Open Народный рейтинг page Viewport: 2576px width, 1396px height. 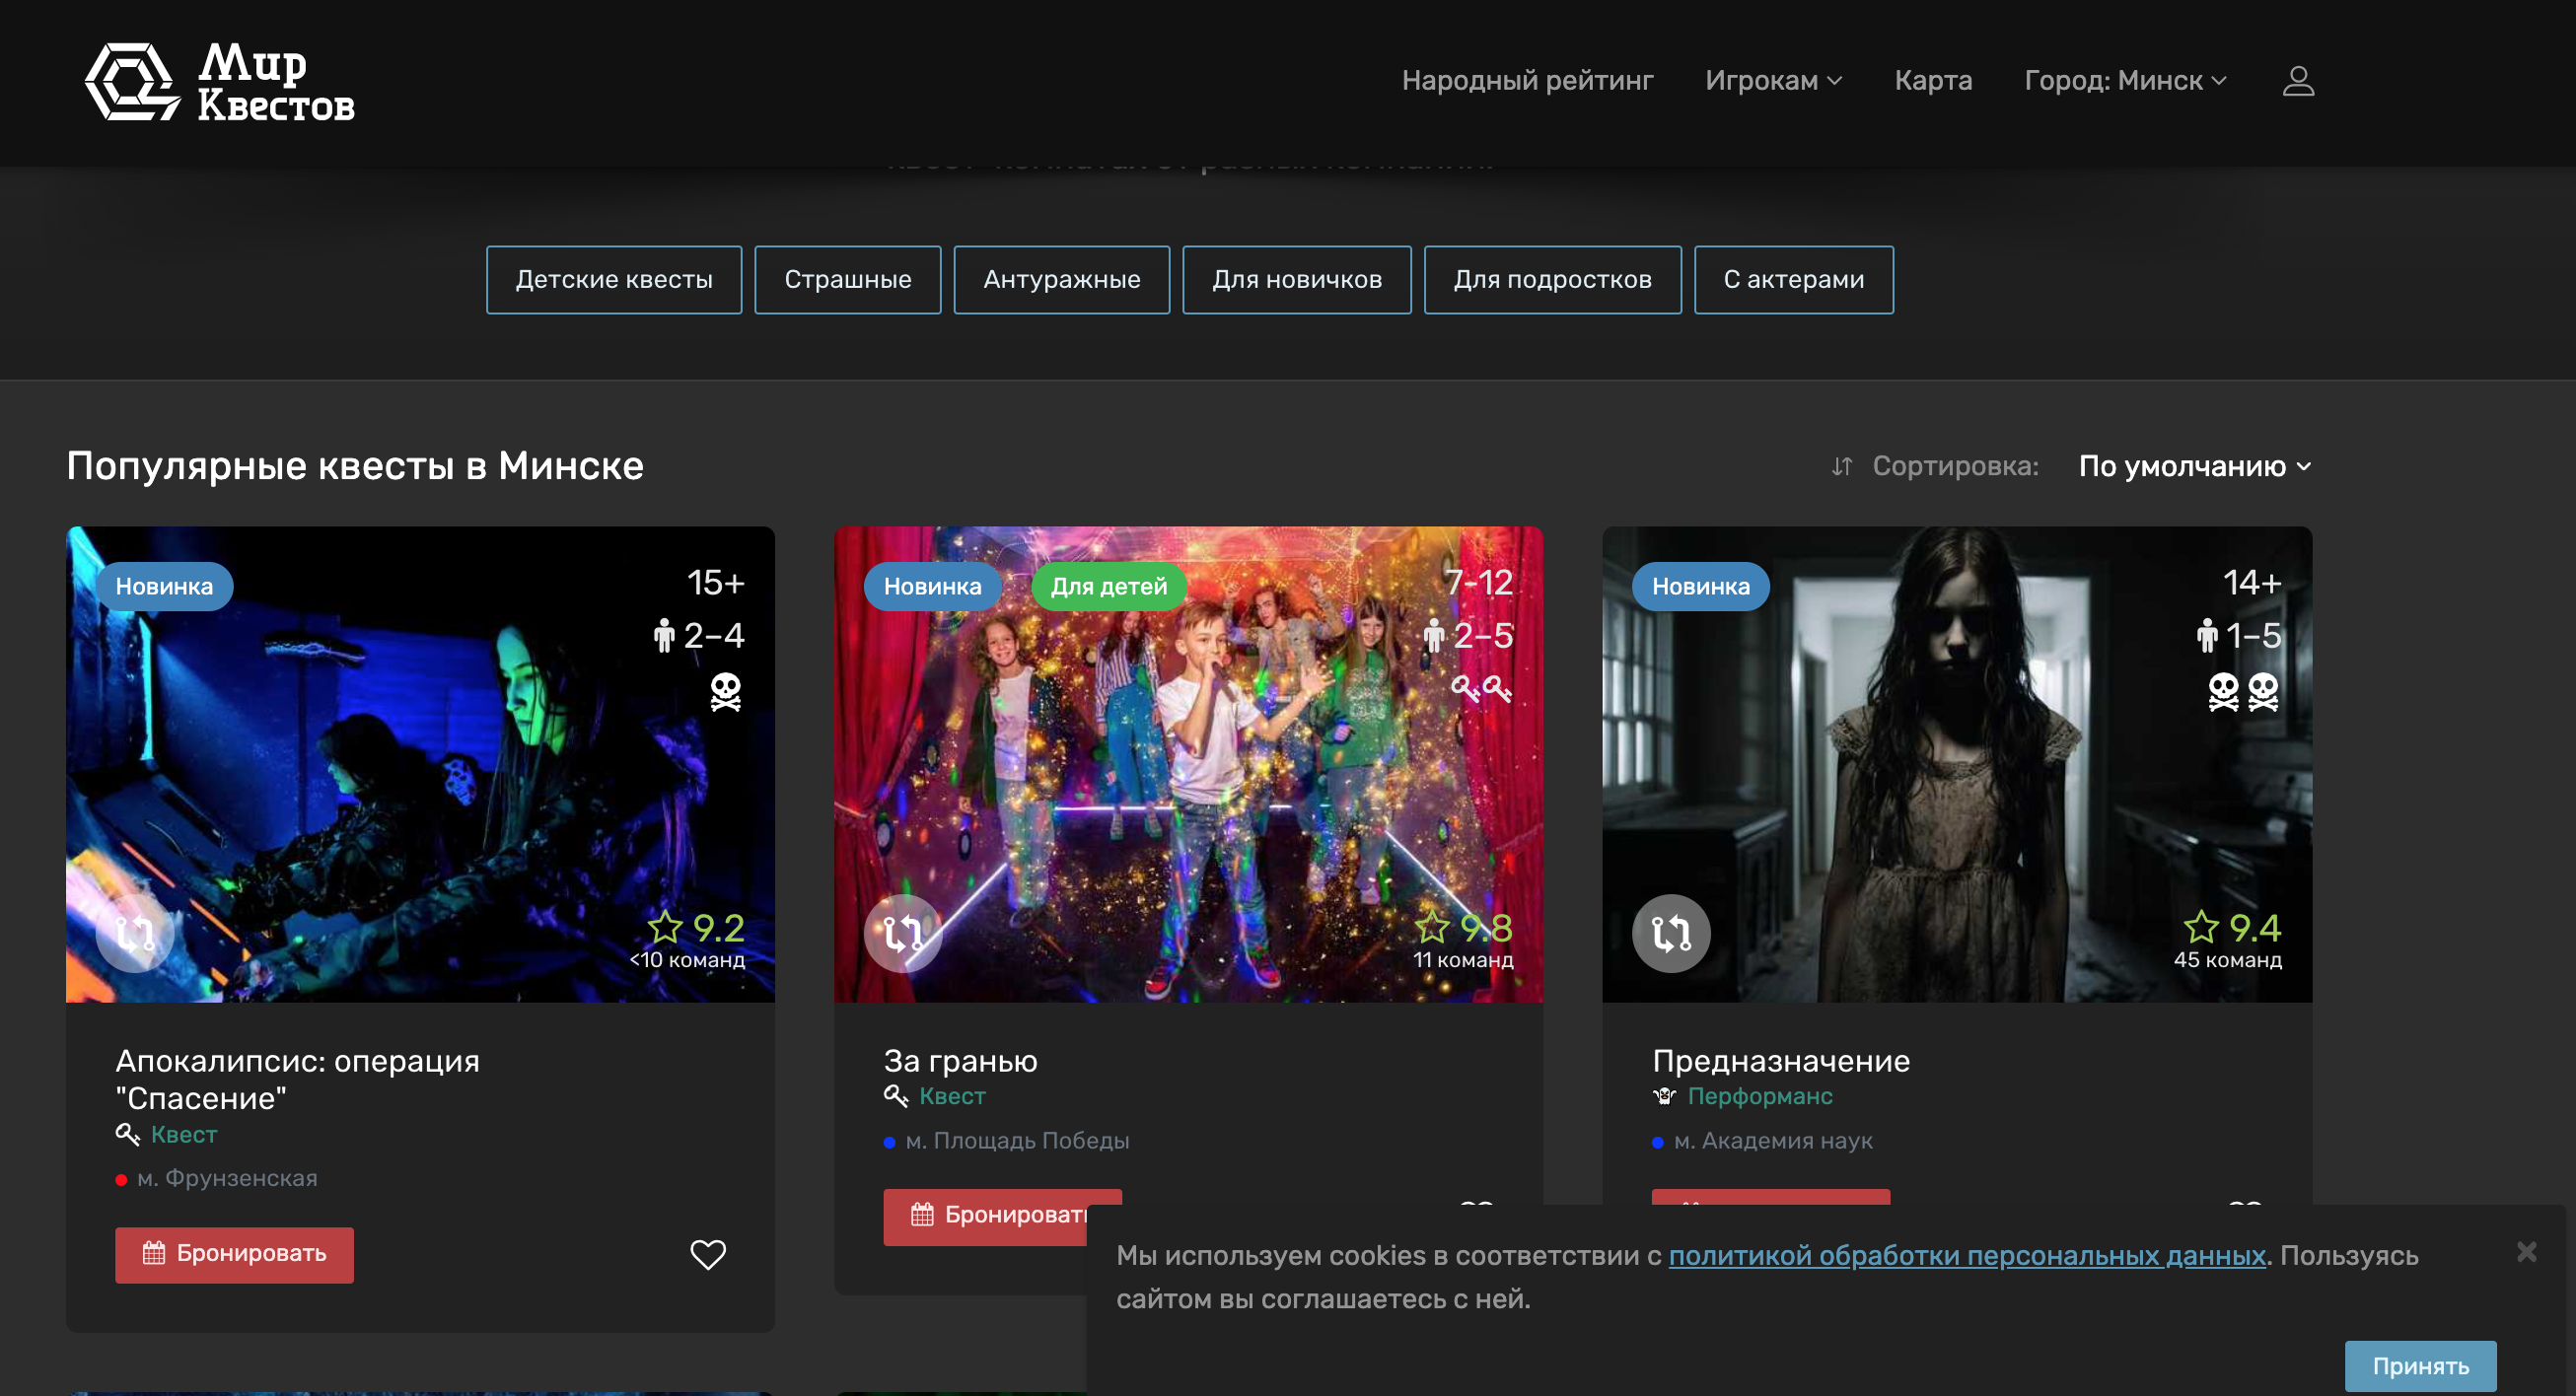[x=1527, y=81]
